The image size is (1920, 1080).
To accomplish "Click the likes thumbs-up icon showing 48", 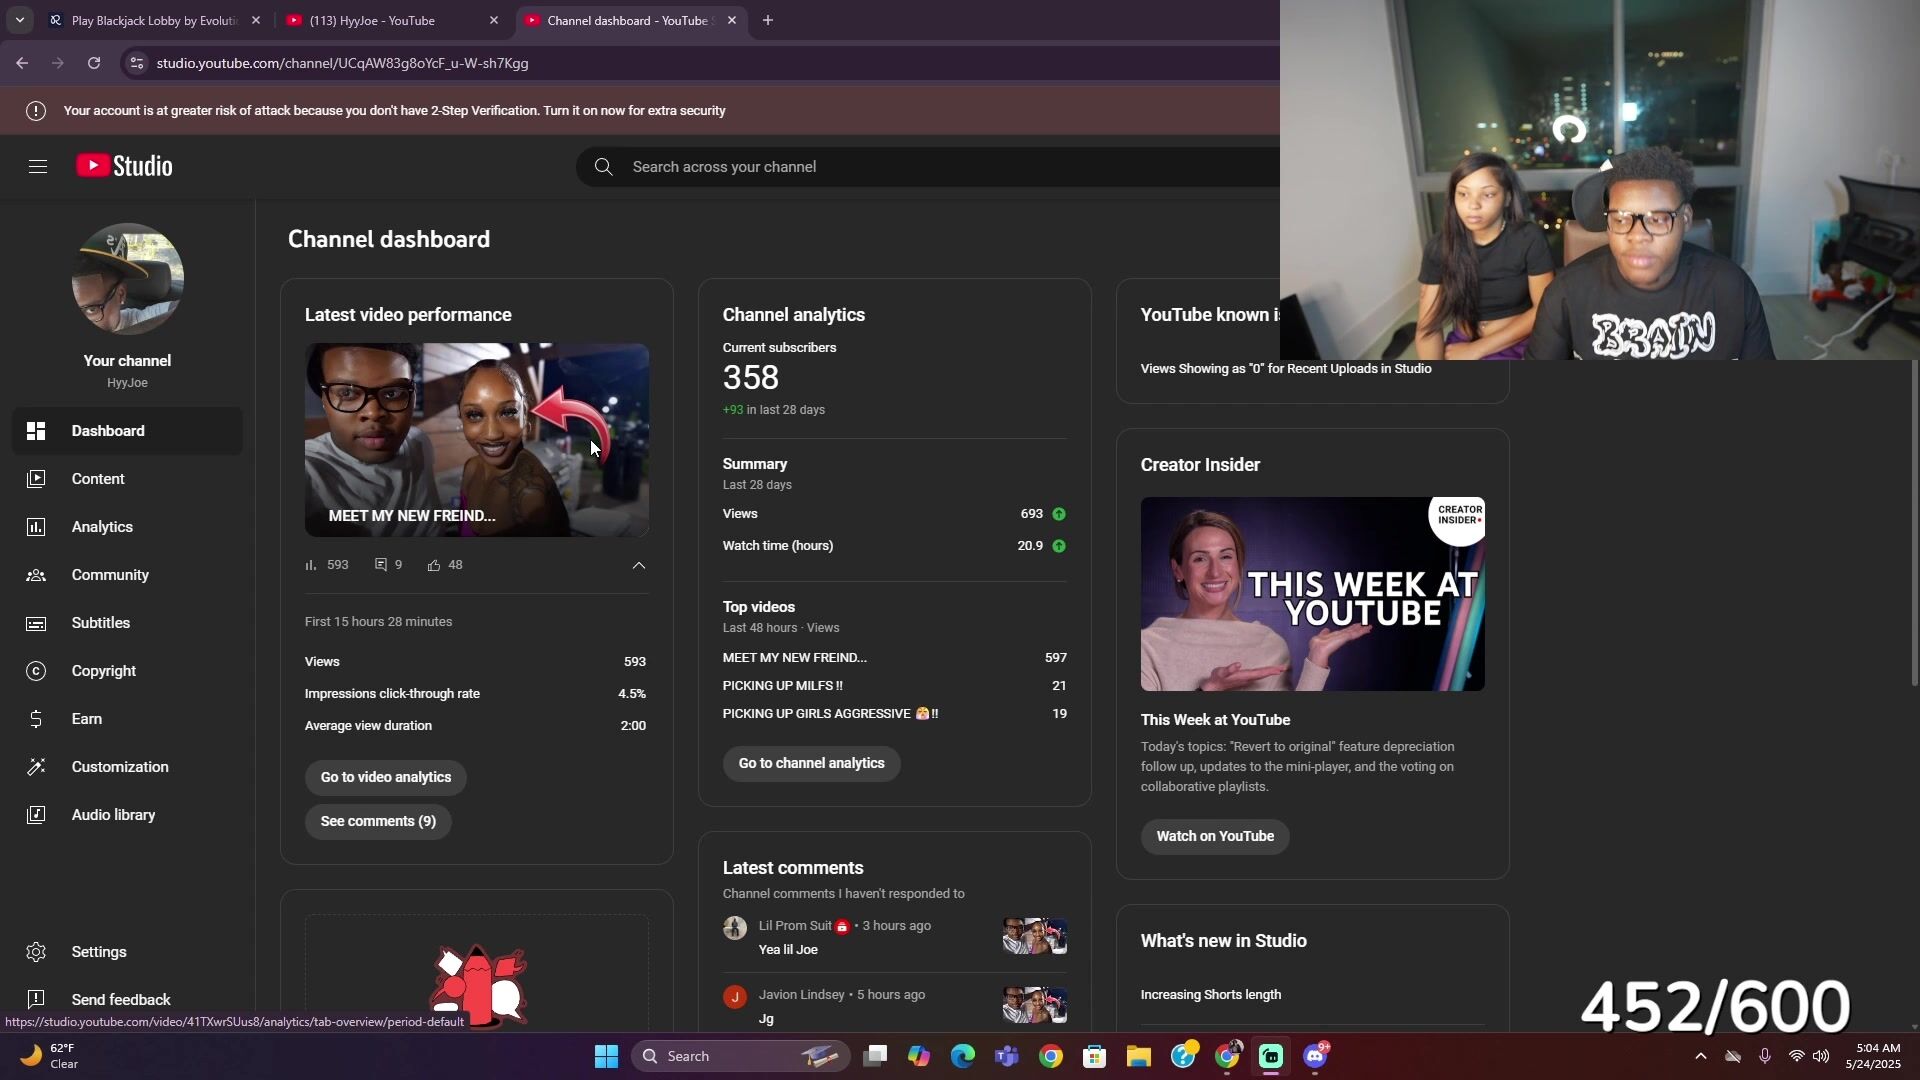I will click(x=434, y=565).
